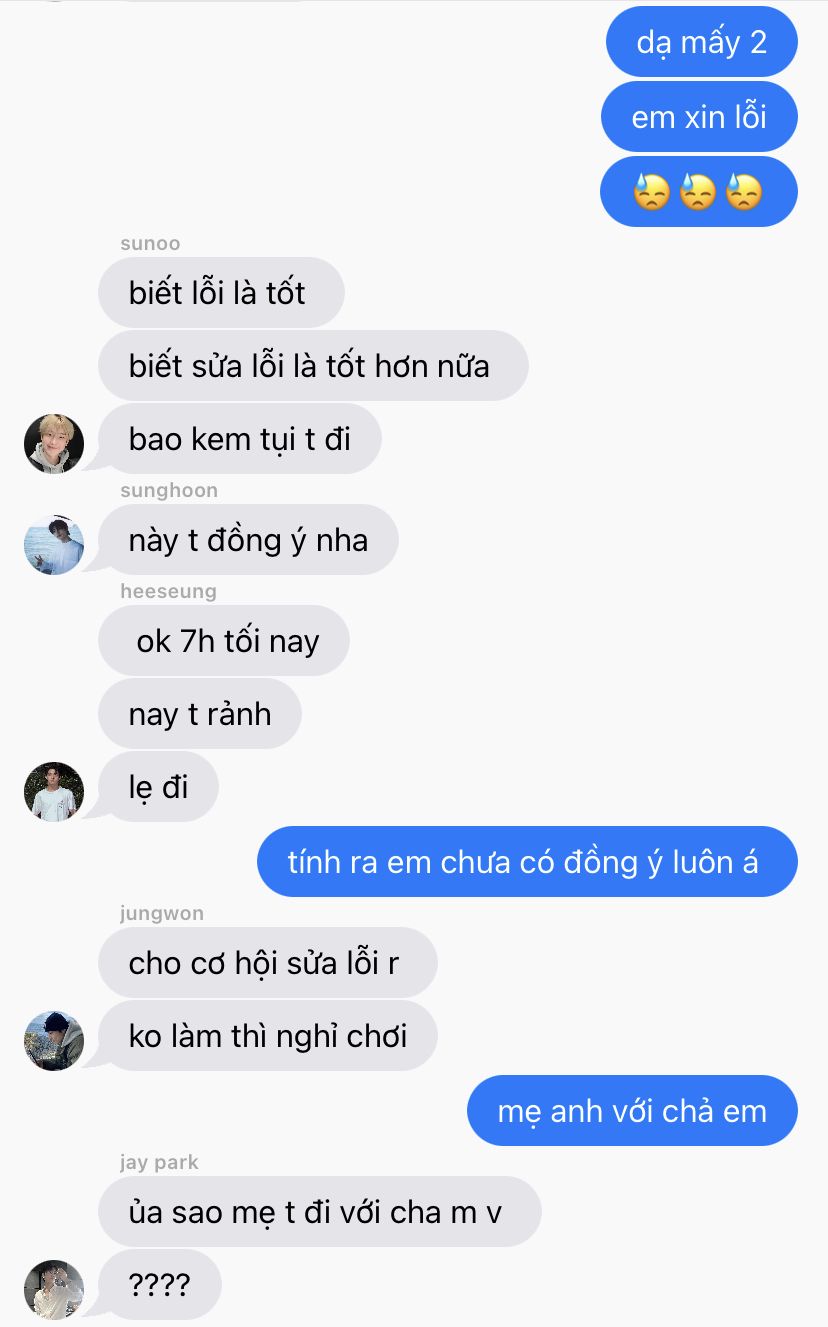Open sunghoon's profile picture

pos(54,544)
